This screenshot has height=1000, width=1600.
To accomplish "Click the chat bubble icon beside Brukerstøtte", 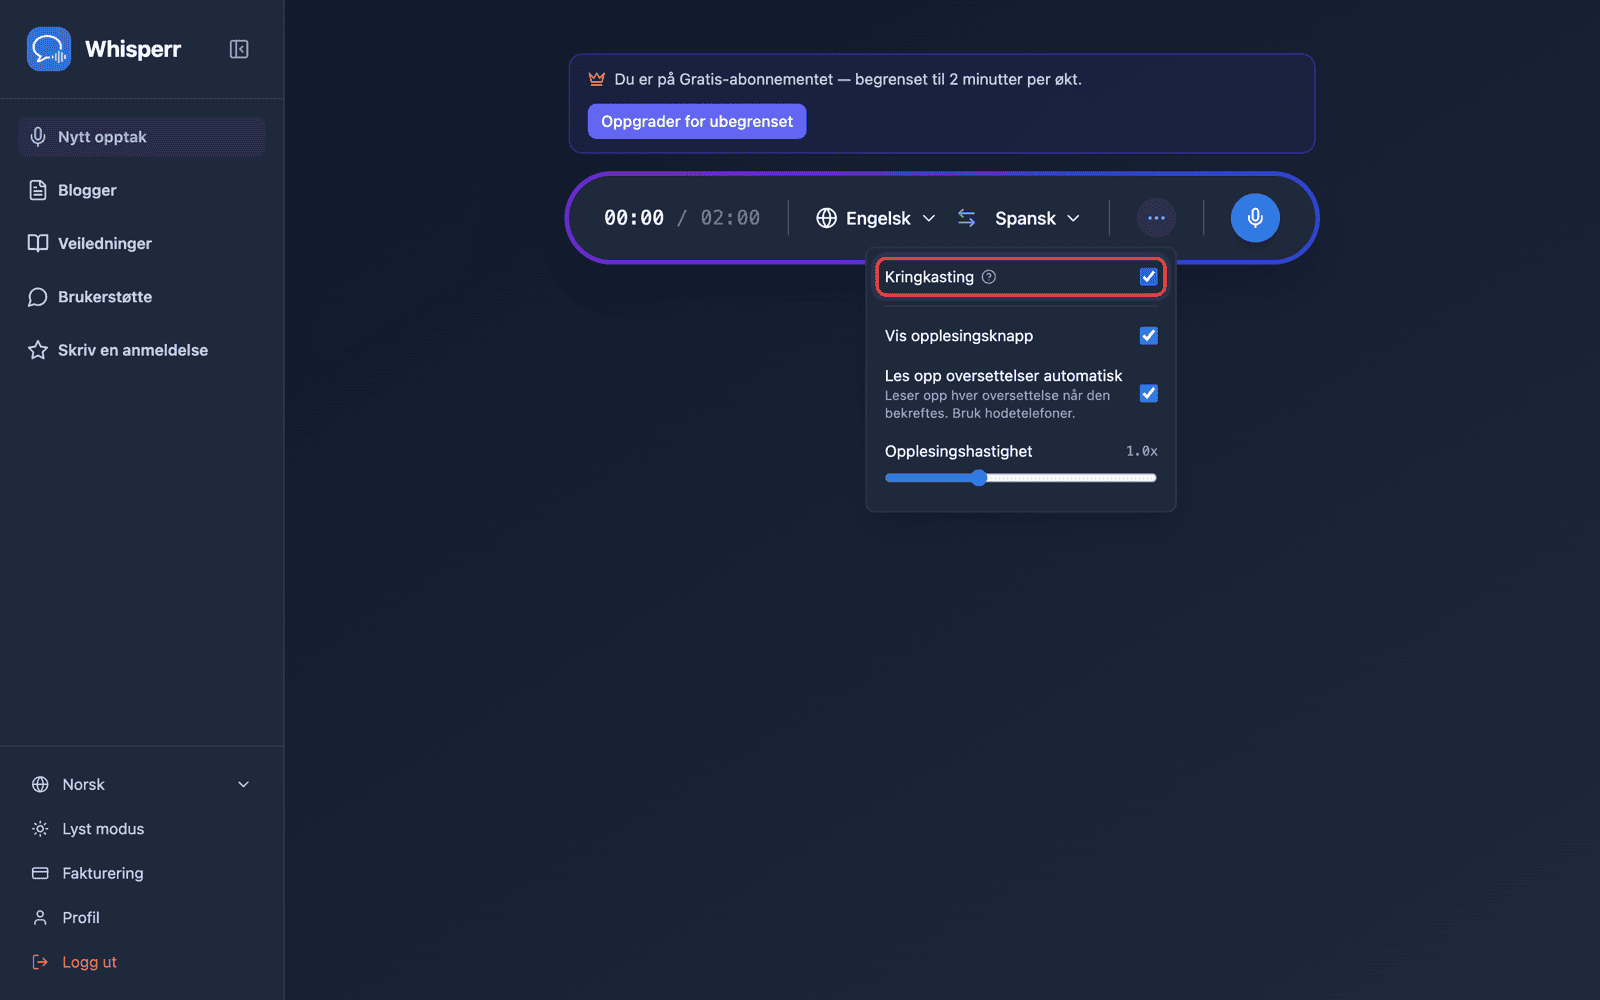I will point(38,297).
